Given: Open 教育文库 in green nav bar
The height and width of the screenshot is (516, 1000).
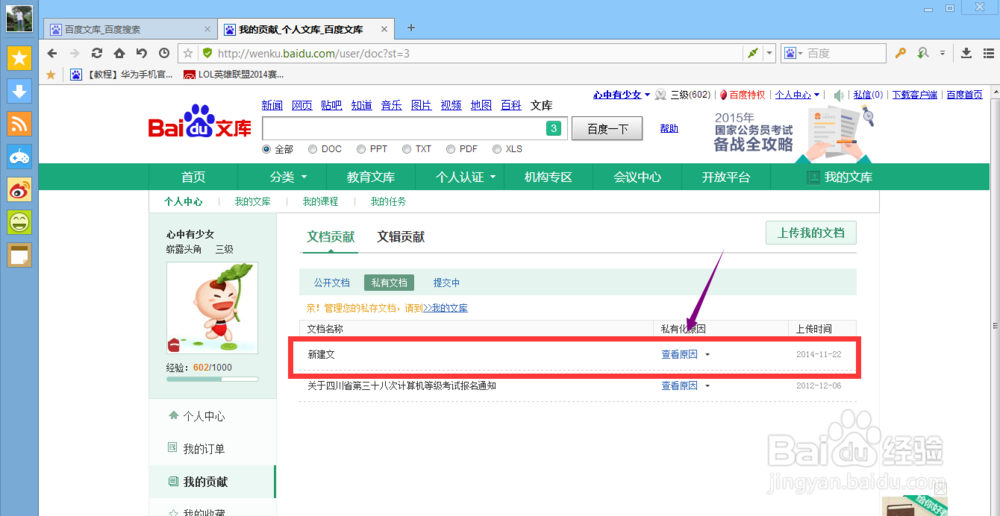Looking at the screenshot, I should (x=371, y=177).
